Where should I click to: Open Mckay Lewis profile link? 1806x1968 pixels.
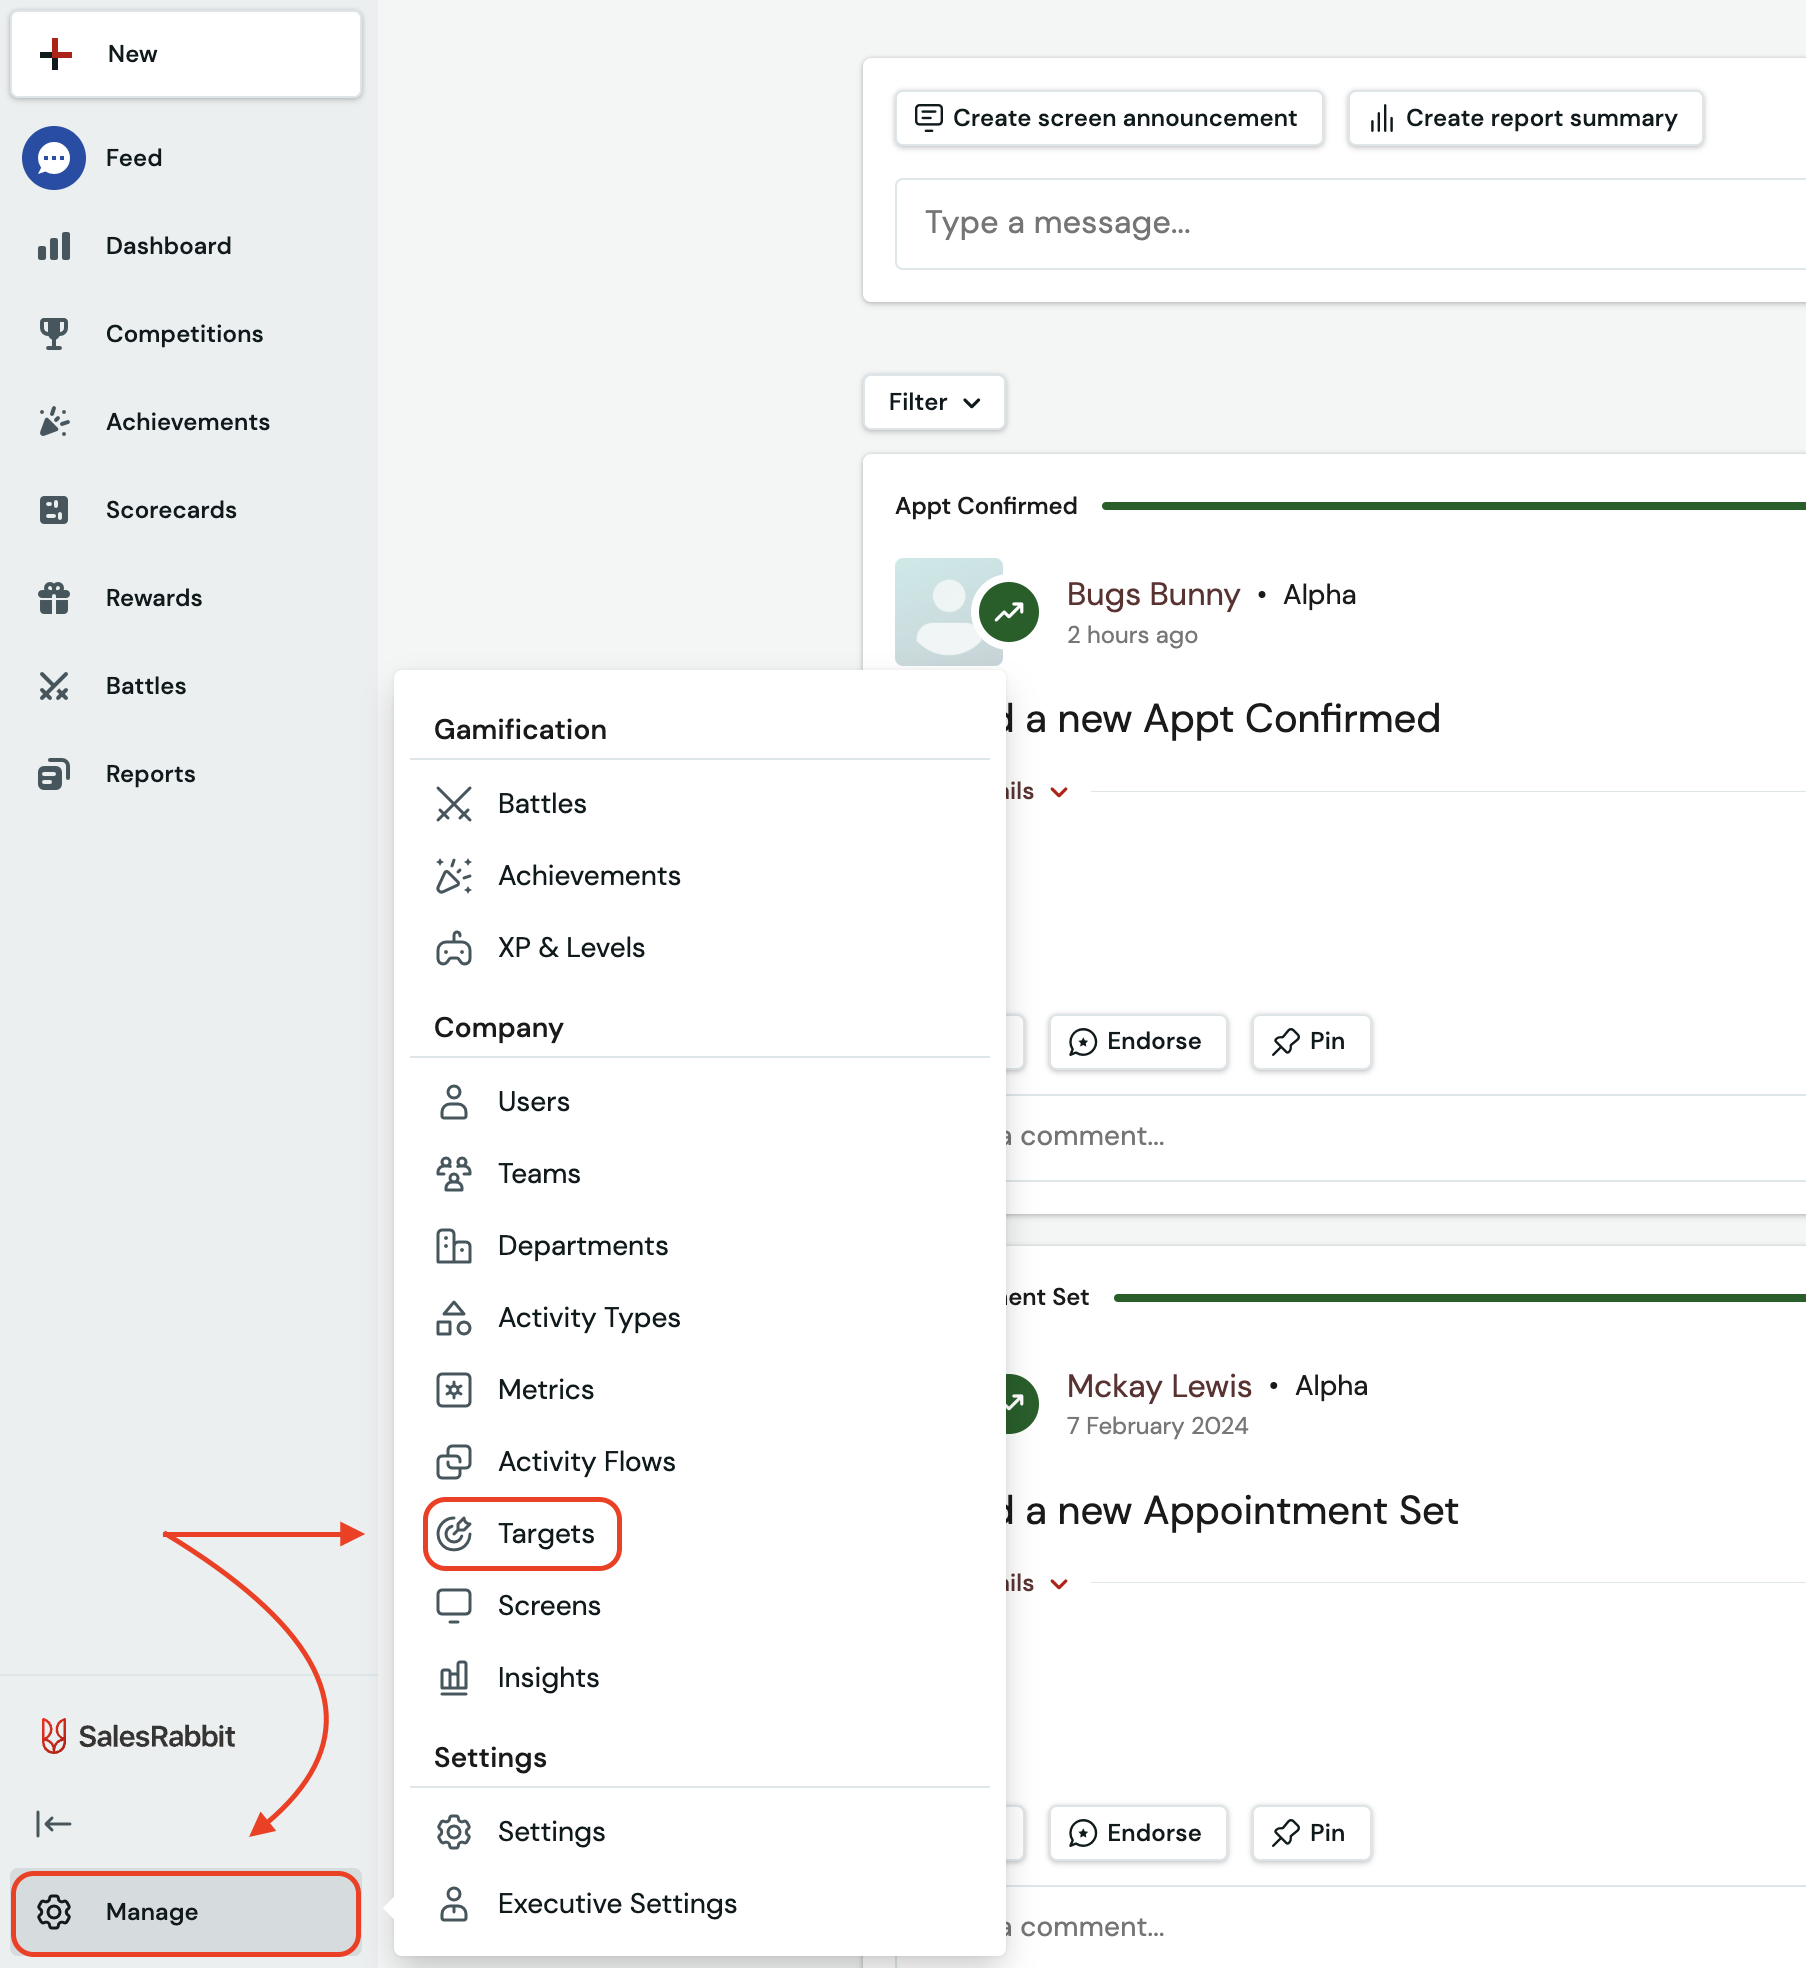tap(1159, 1386)
